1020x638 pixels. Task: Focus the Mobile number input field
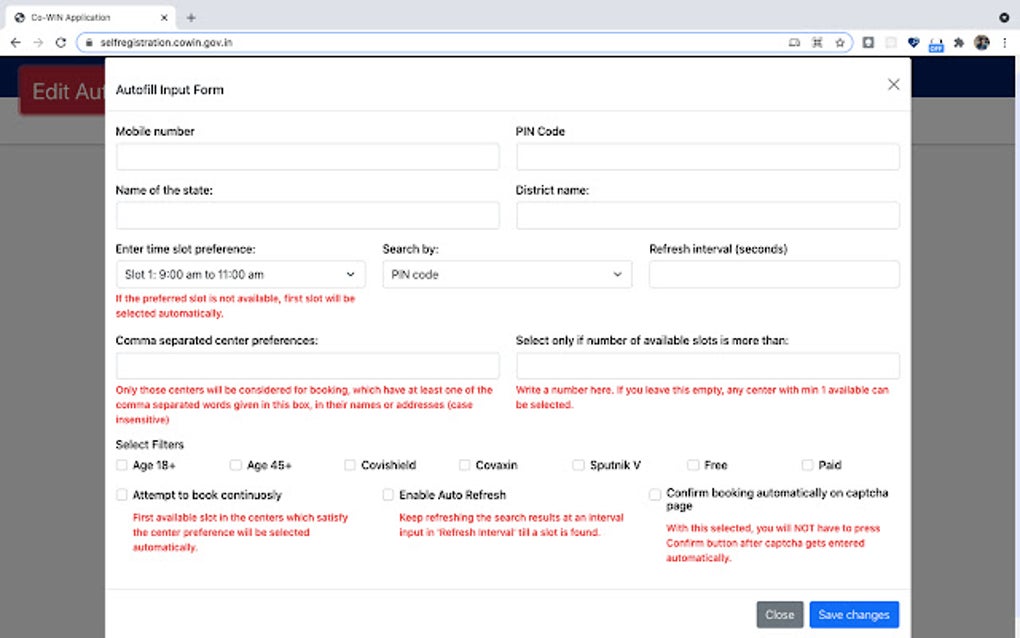coord(307,157)
